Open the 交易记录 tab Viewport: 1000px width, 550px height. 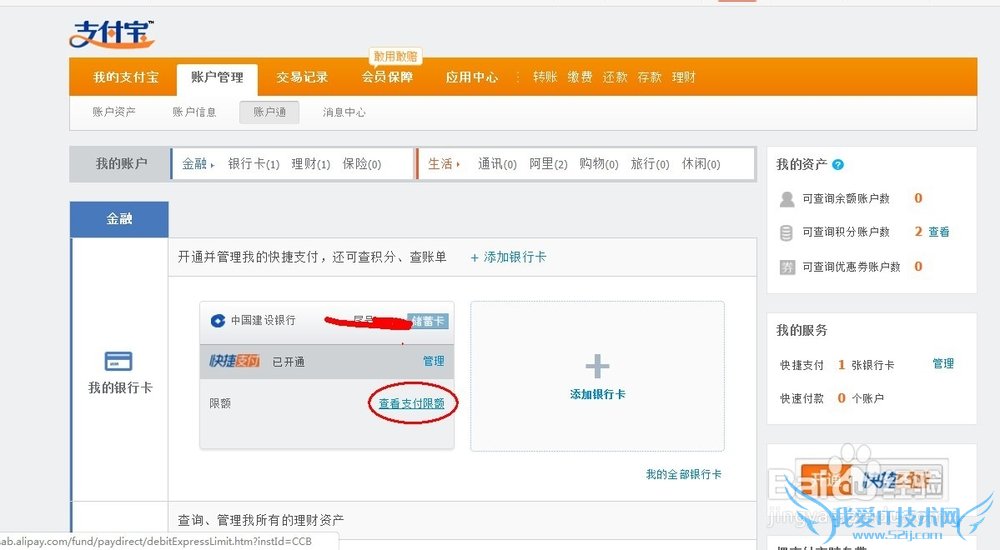point(302,77)
